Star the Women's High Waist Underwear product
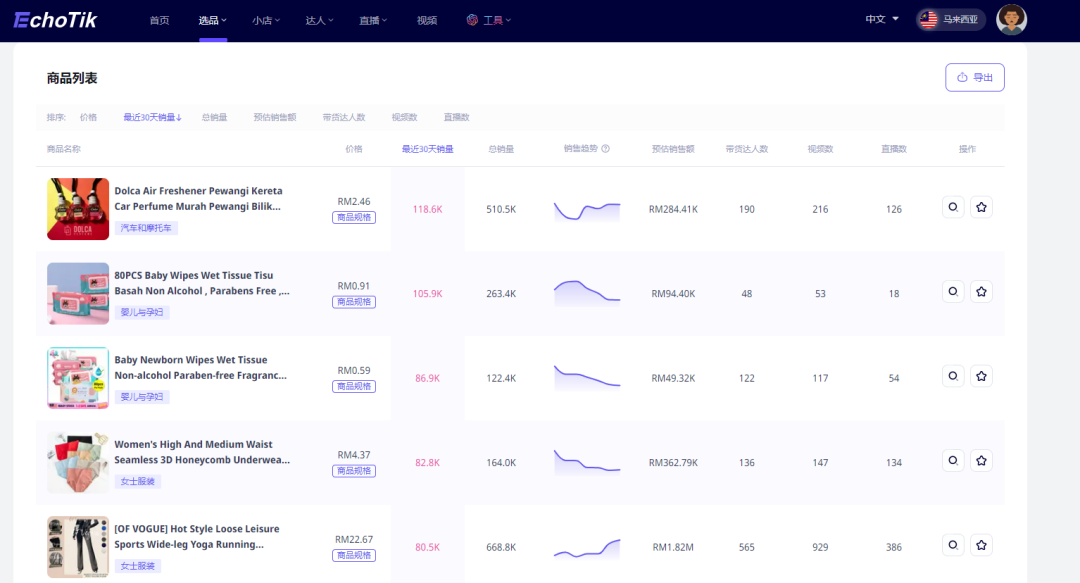Viewport: 1080px width, 583px height. click(x=982, y=460)
